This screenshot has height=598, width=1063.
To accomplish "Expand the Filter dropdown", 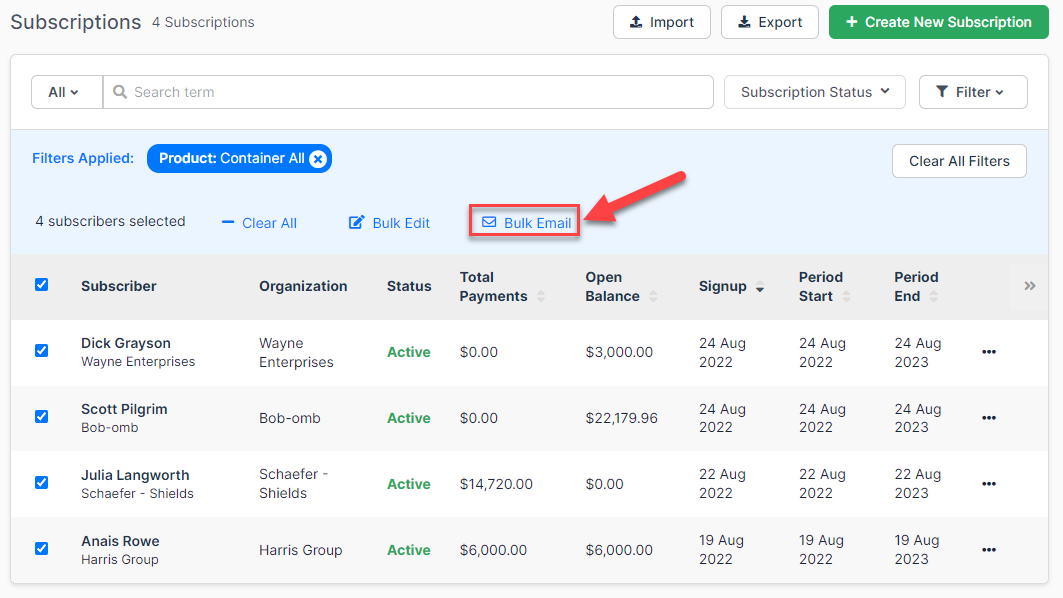I will coord(972,92).
